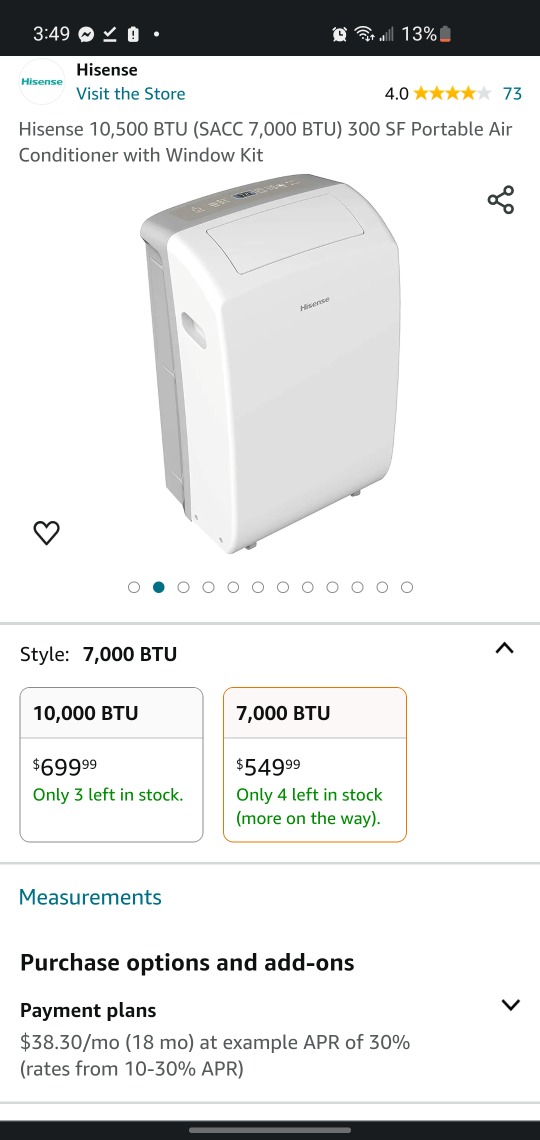This screenshot has height=1140, width=540.
Task: Open the Visit the Store link
Action: tap(131, 94)
